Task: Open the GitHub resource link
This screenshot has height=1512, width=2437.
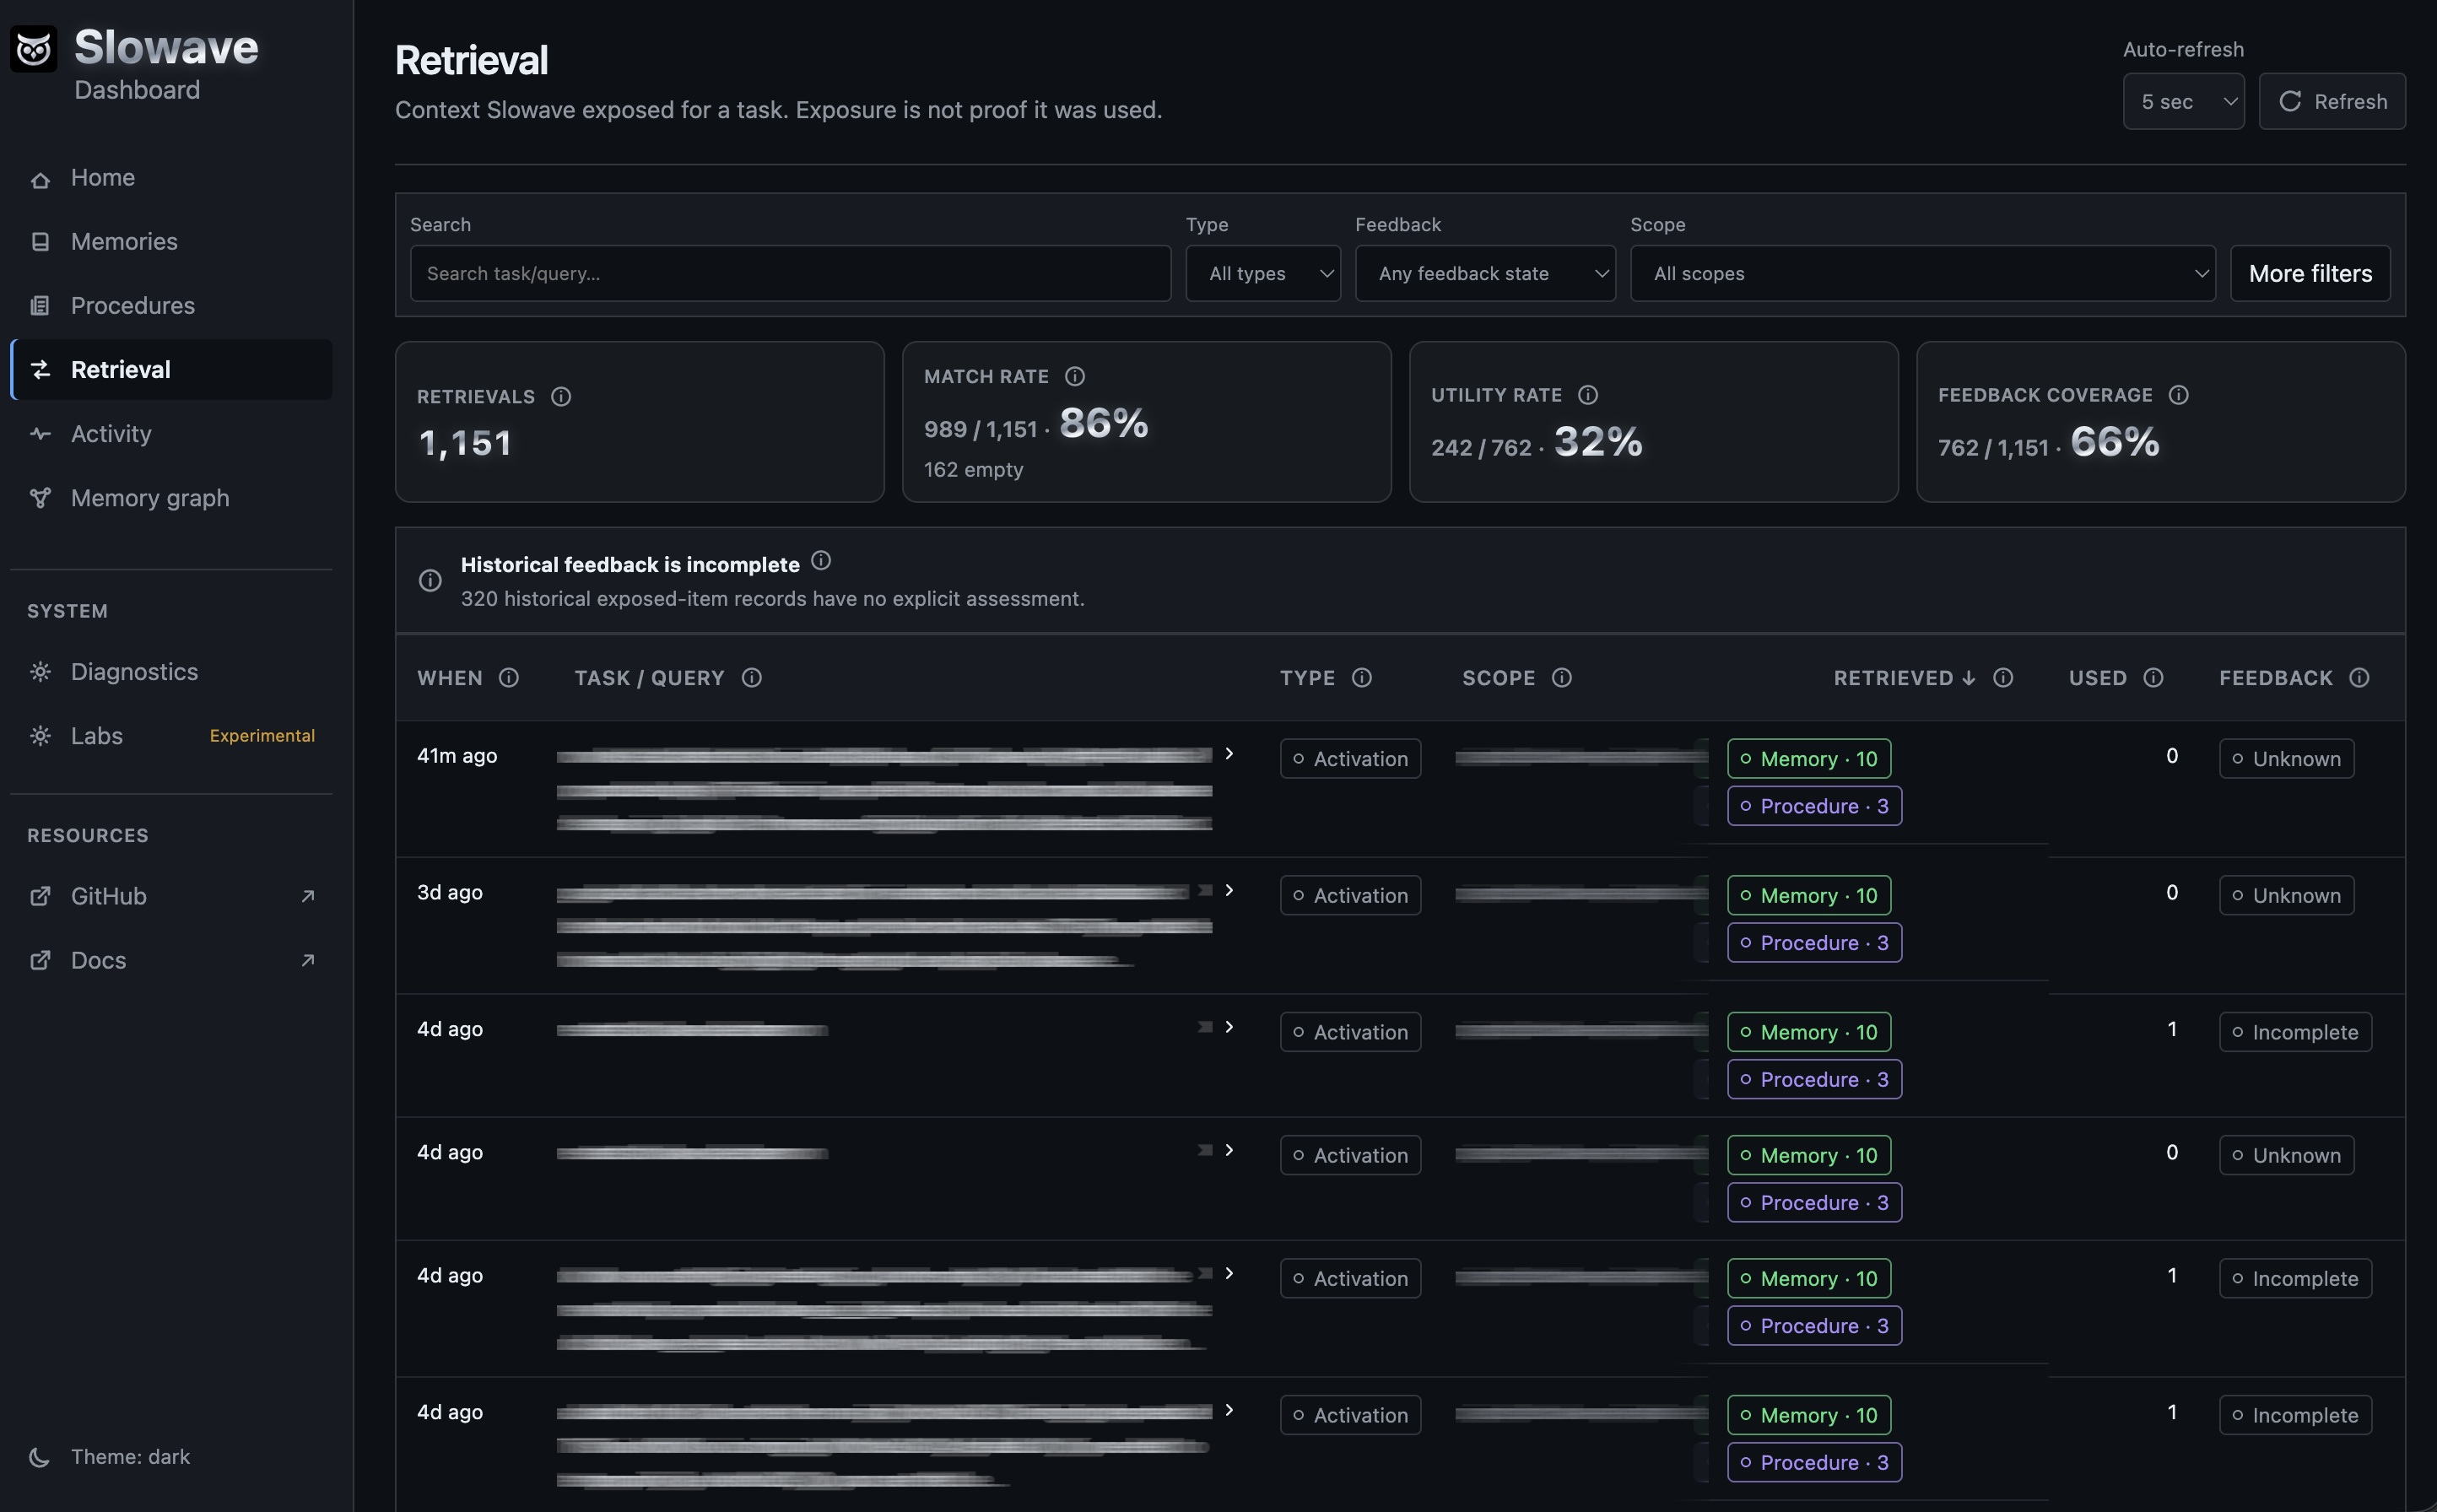Action: pyautogui.click(x=171, y=896)
